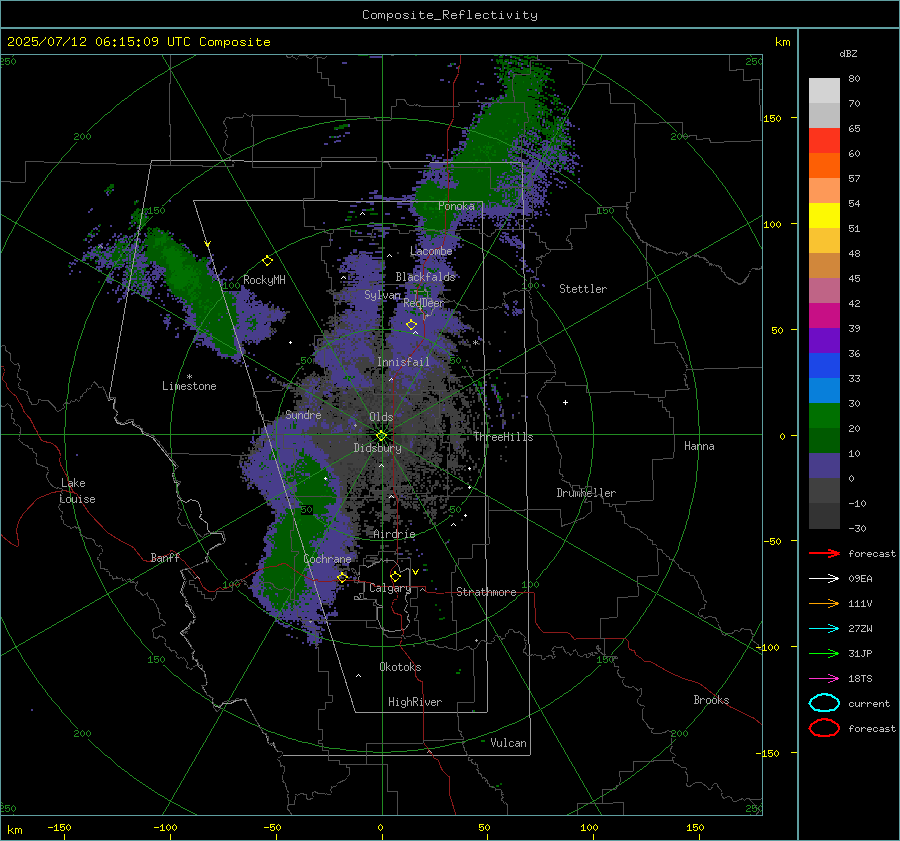Click the Calgary city label
The width and height of the screenshot is (900, 841).
tap(390, 588)
